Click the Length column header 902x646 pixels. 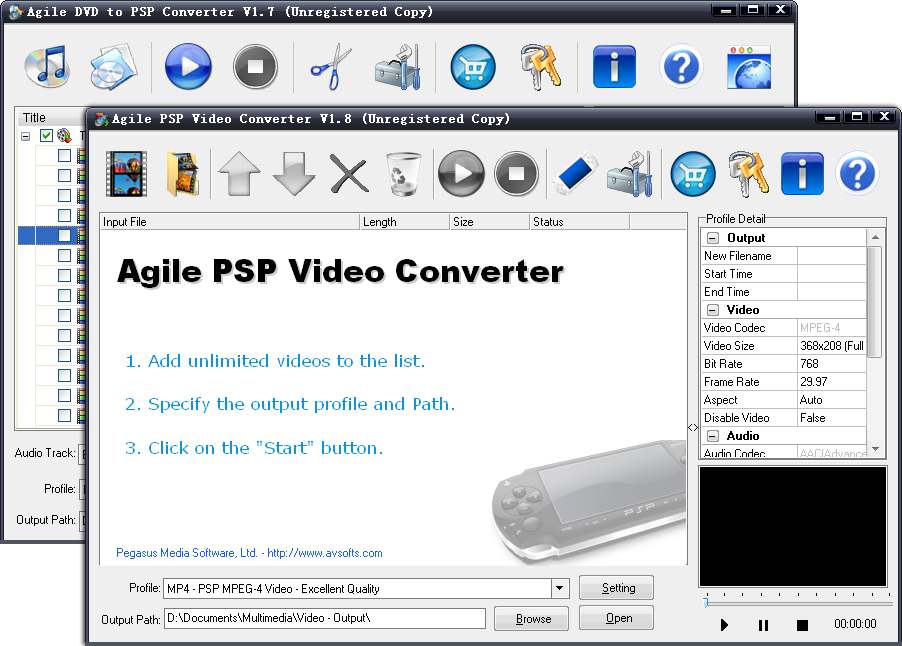404,221
